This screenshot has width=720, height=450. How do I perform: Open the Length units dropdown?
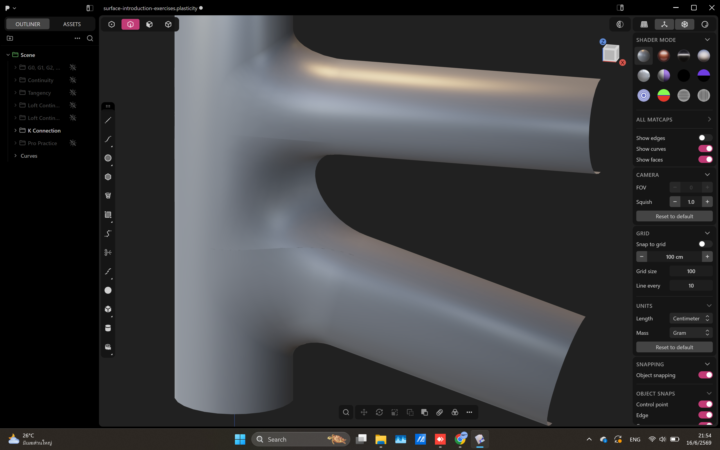691,318
